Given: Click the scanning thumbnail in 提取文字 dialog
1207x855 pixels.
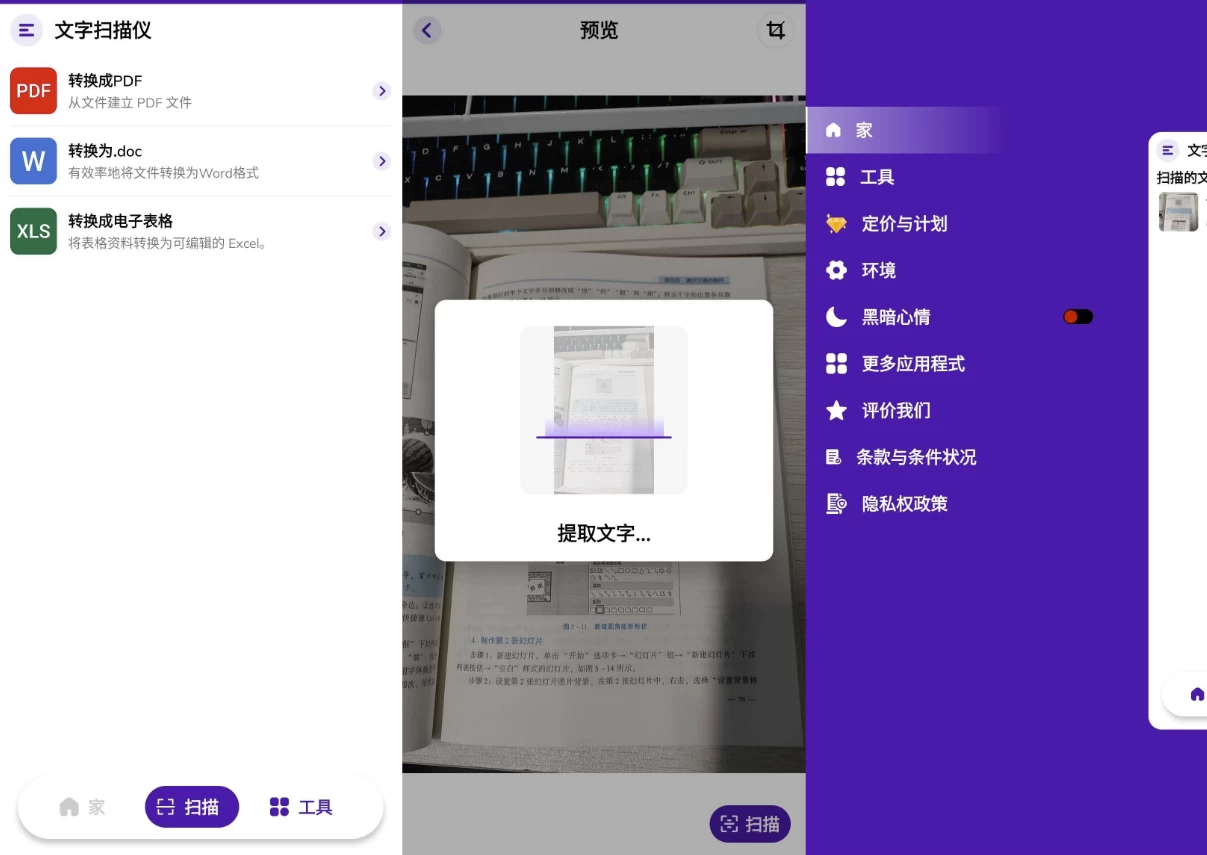Looking at the screenshot, I should pyautogui.click(x=603, y=410).
